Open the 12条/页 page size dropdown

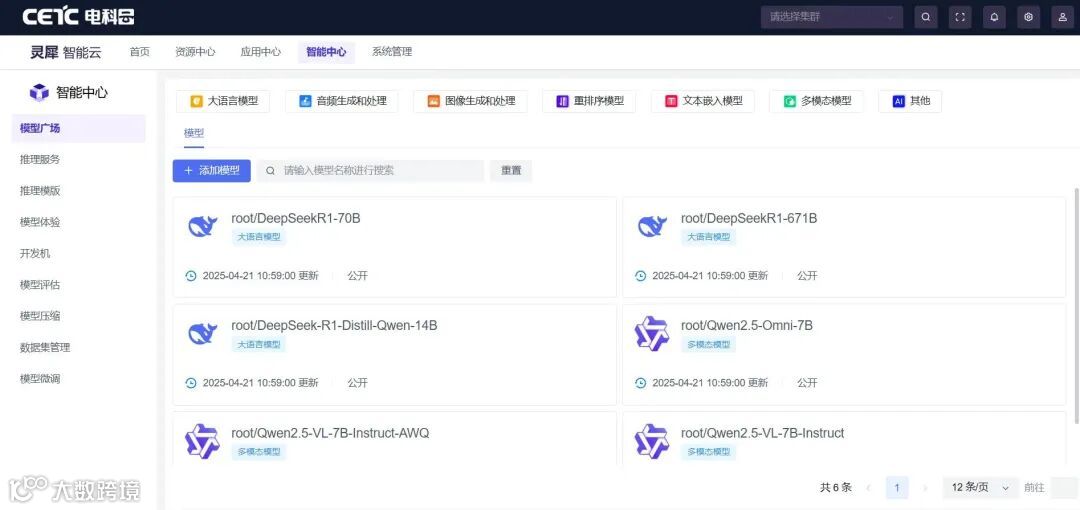[980, 487]
